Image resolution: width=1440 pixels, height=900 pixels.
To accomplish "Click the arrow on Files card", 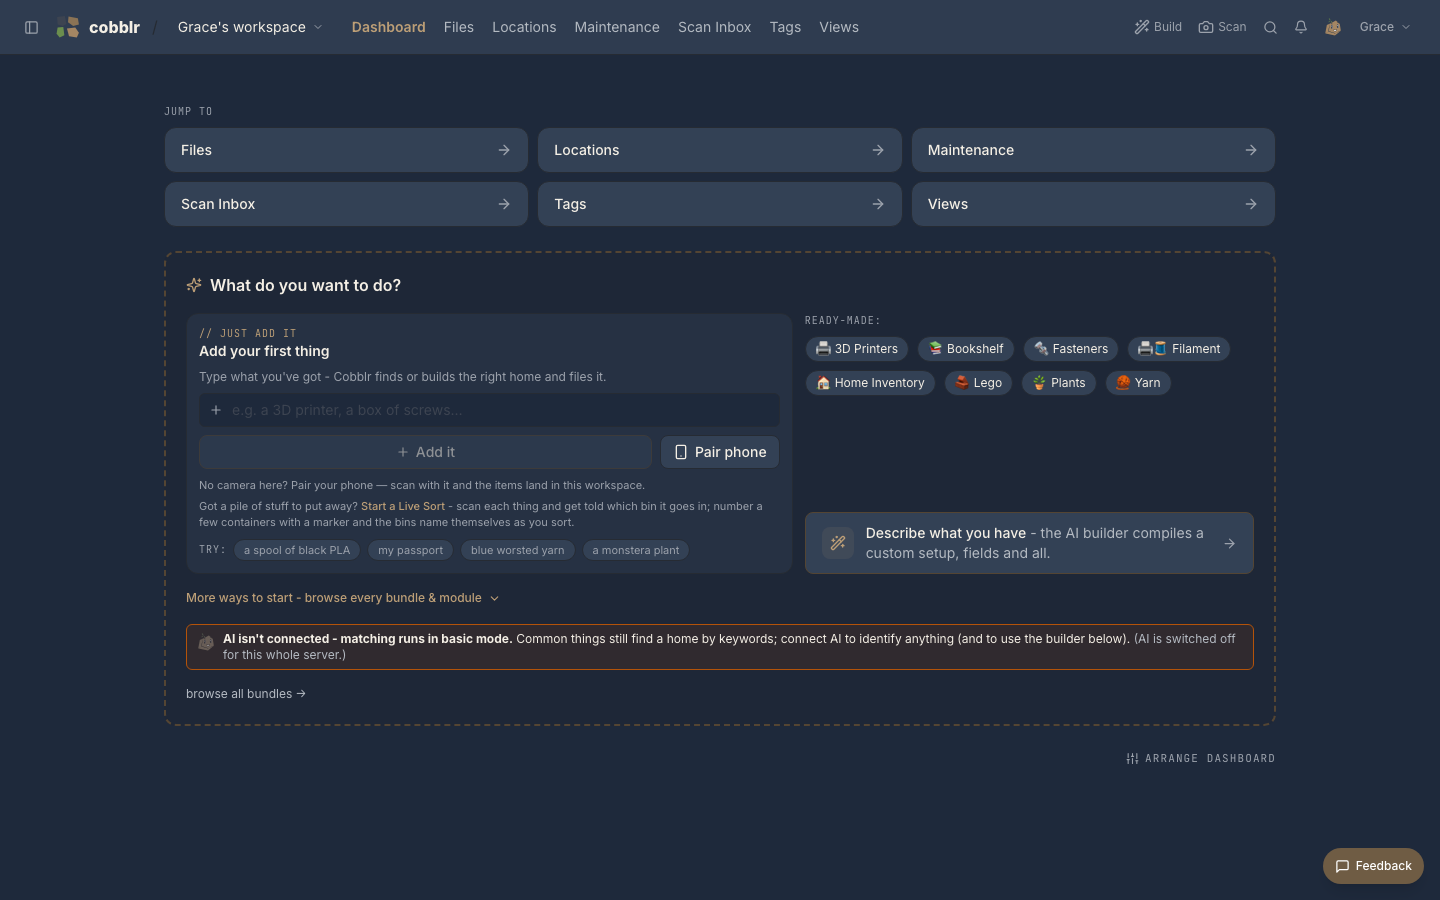I will pos(504,150).
